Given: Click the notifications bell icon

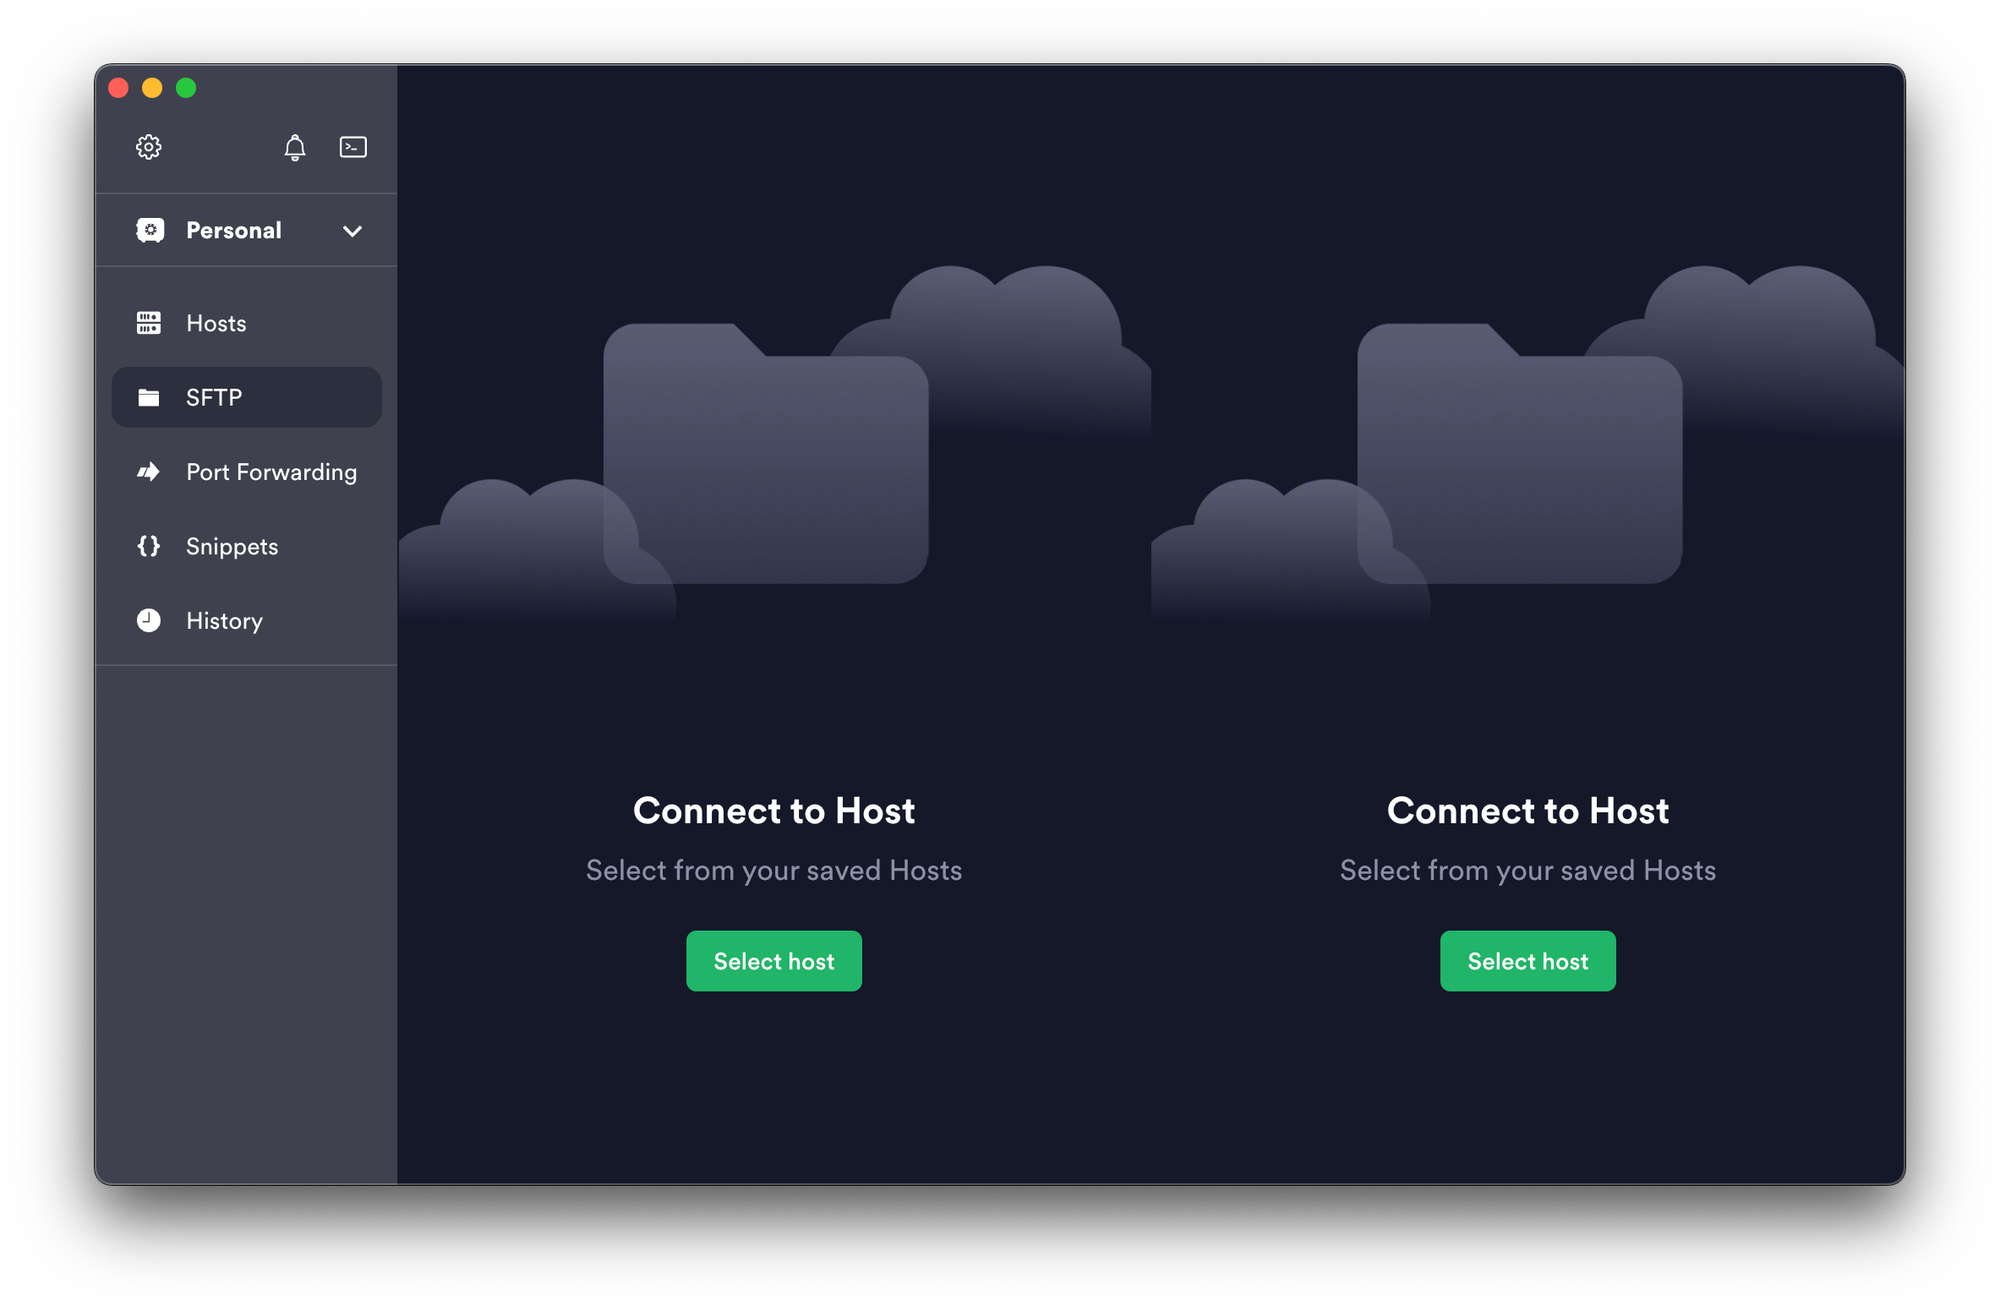Looking at the screenshot, I should pos(294,148).
